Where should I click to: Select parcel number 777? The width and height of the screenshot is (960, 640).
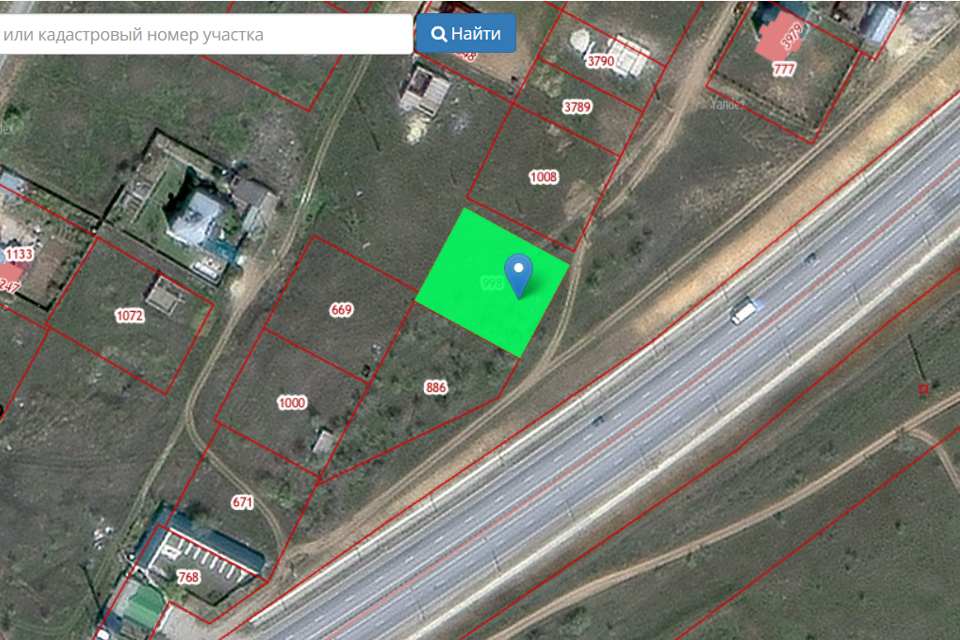[x=784, y=69]
